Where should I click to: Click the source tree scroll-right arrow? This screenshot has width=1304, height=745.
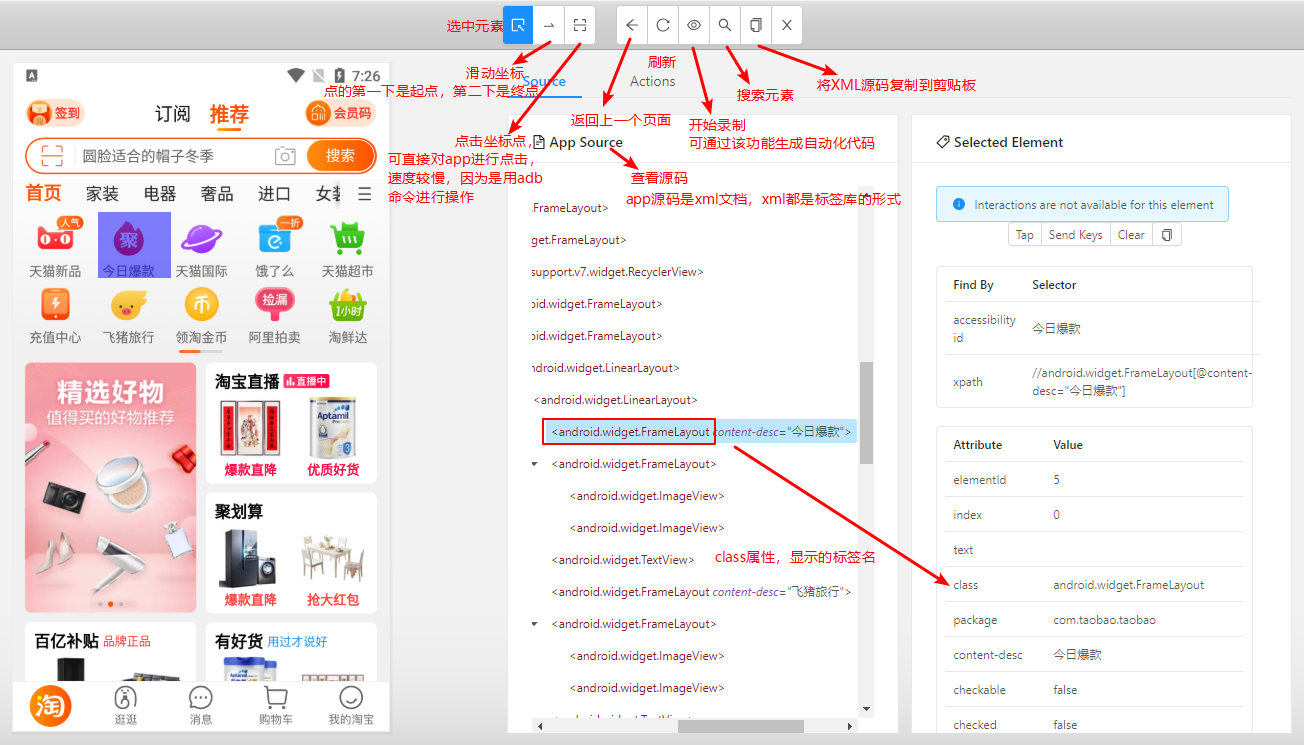851,727
